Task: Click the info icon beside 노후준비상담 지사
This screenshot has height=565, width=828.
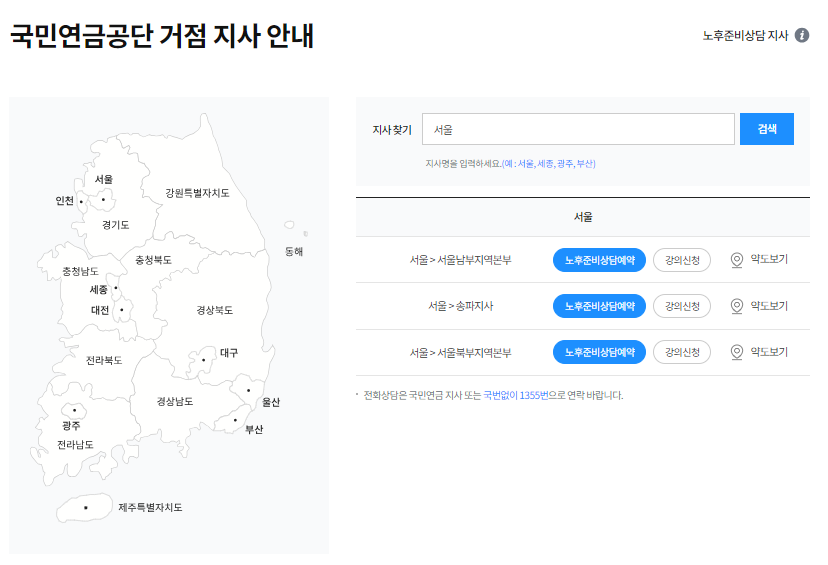Action: tap(802, 35)
